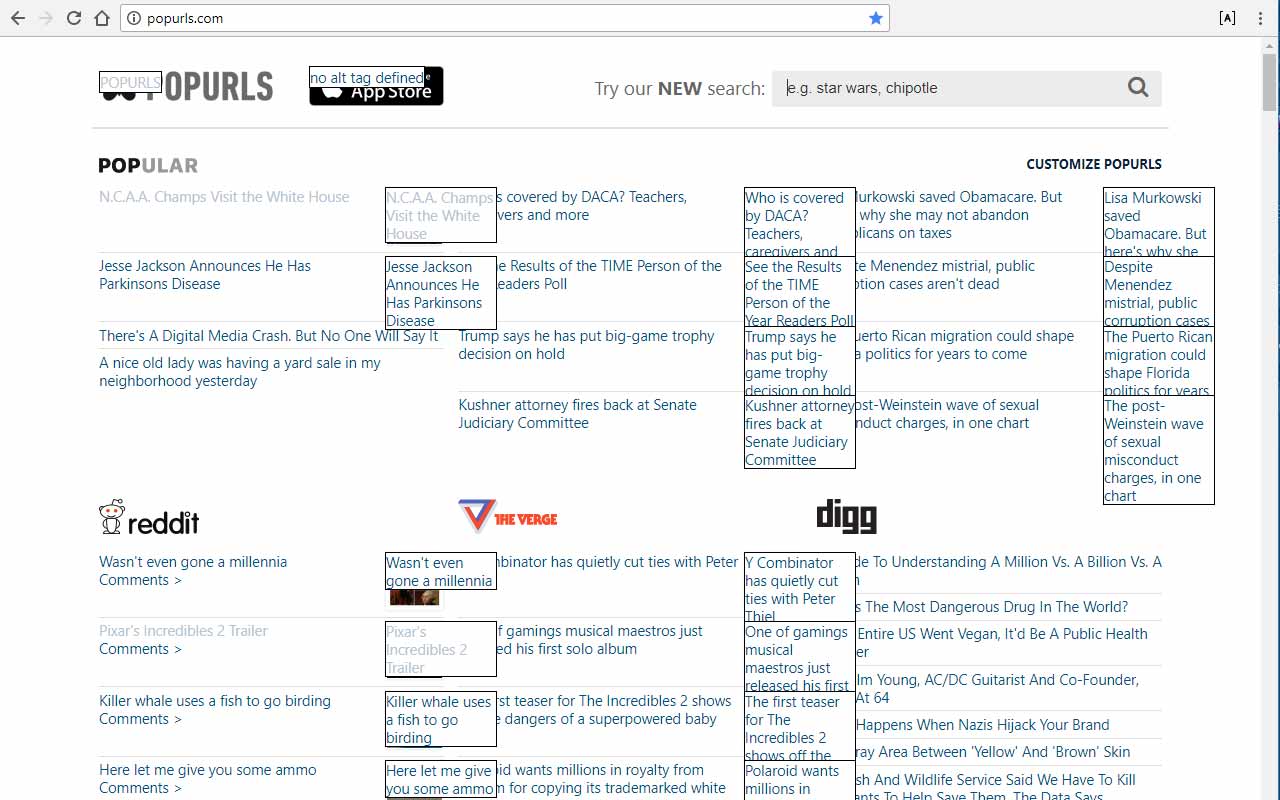Image resolution: width=1280 pixels, height=800 pixels.
Task: Open 'Results of the TIME Person of the Year' story
Action: 609,275
